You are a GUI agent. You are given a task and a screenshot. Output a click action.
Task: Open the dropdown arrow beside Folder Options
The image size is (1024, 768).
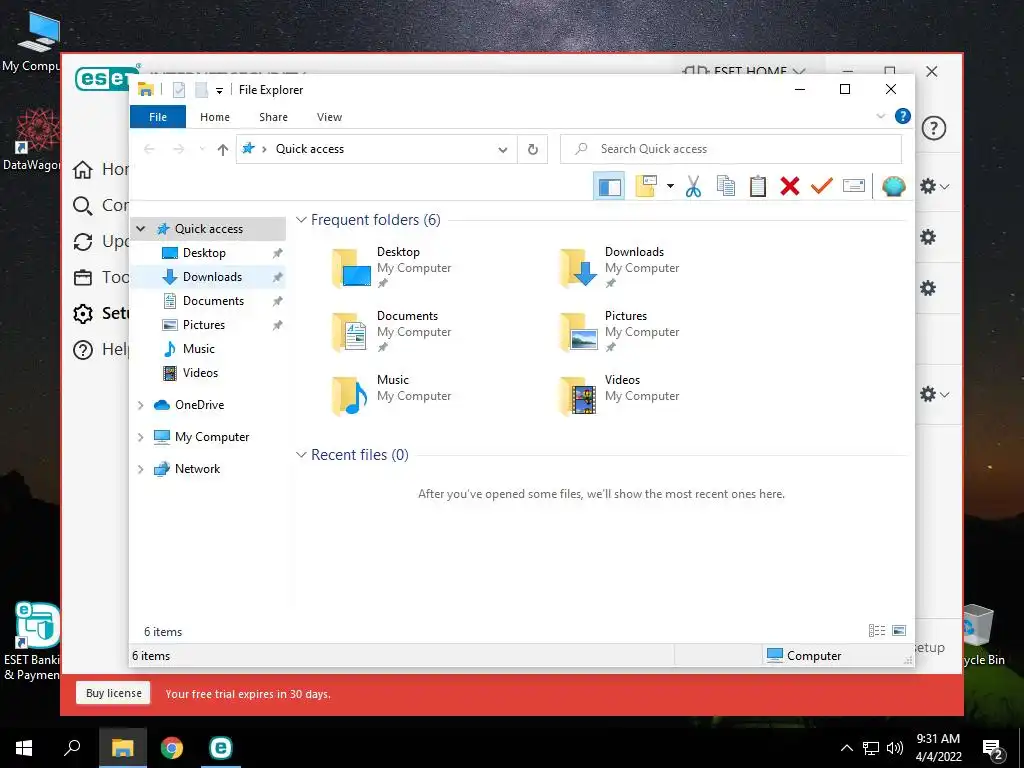pyautogui.click(x=670, y=186)
